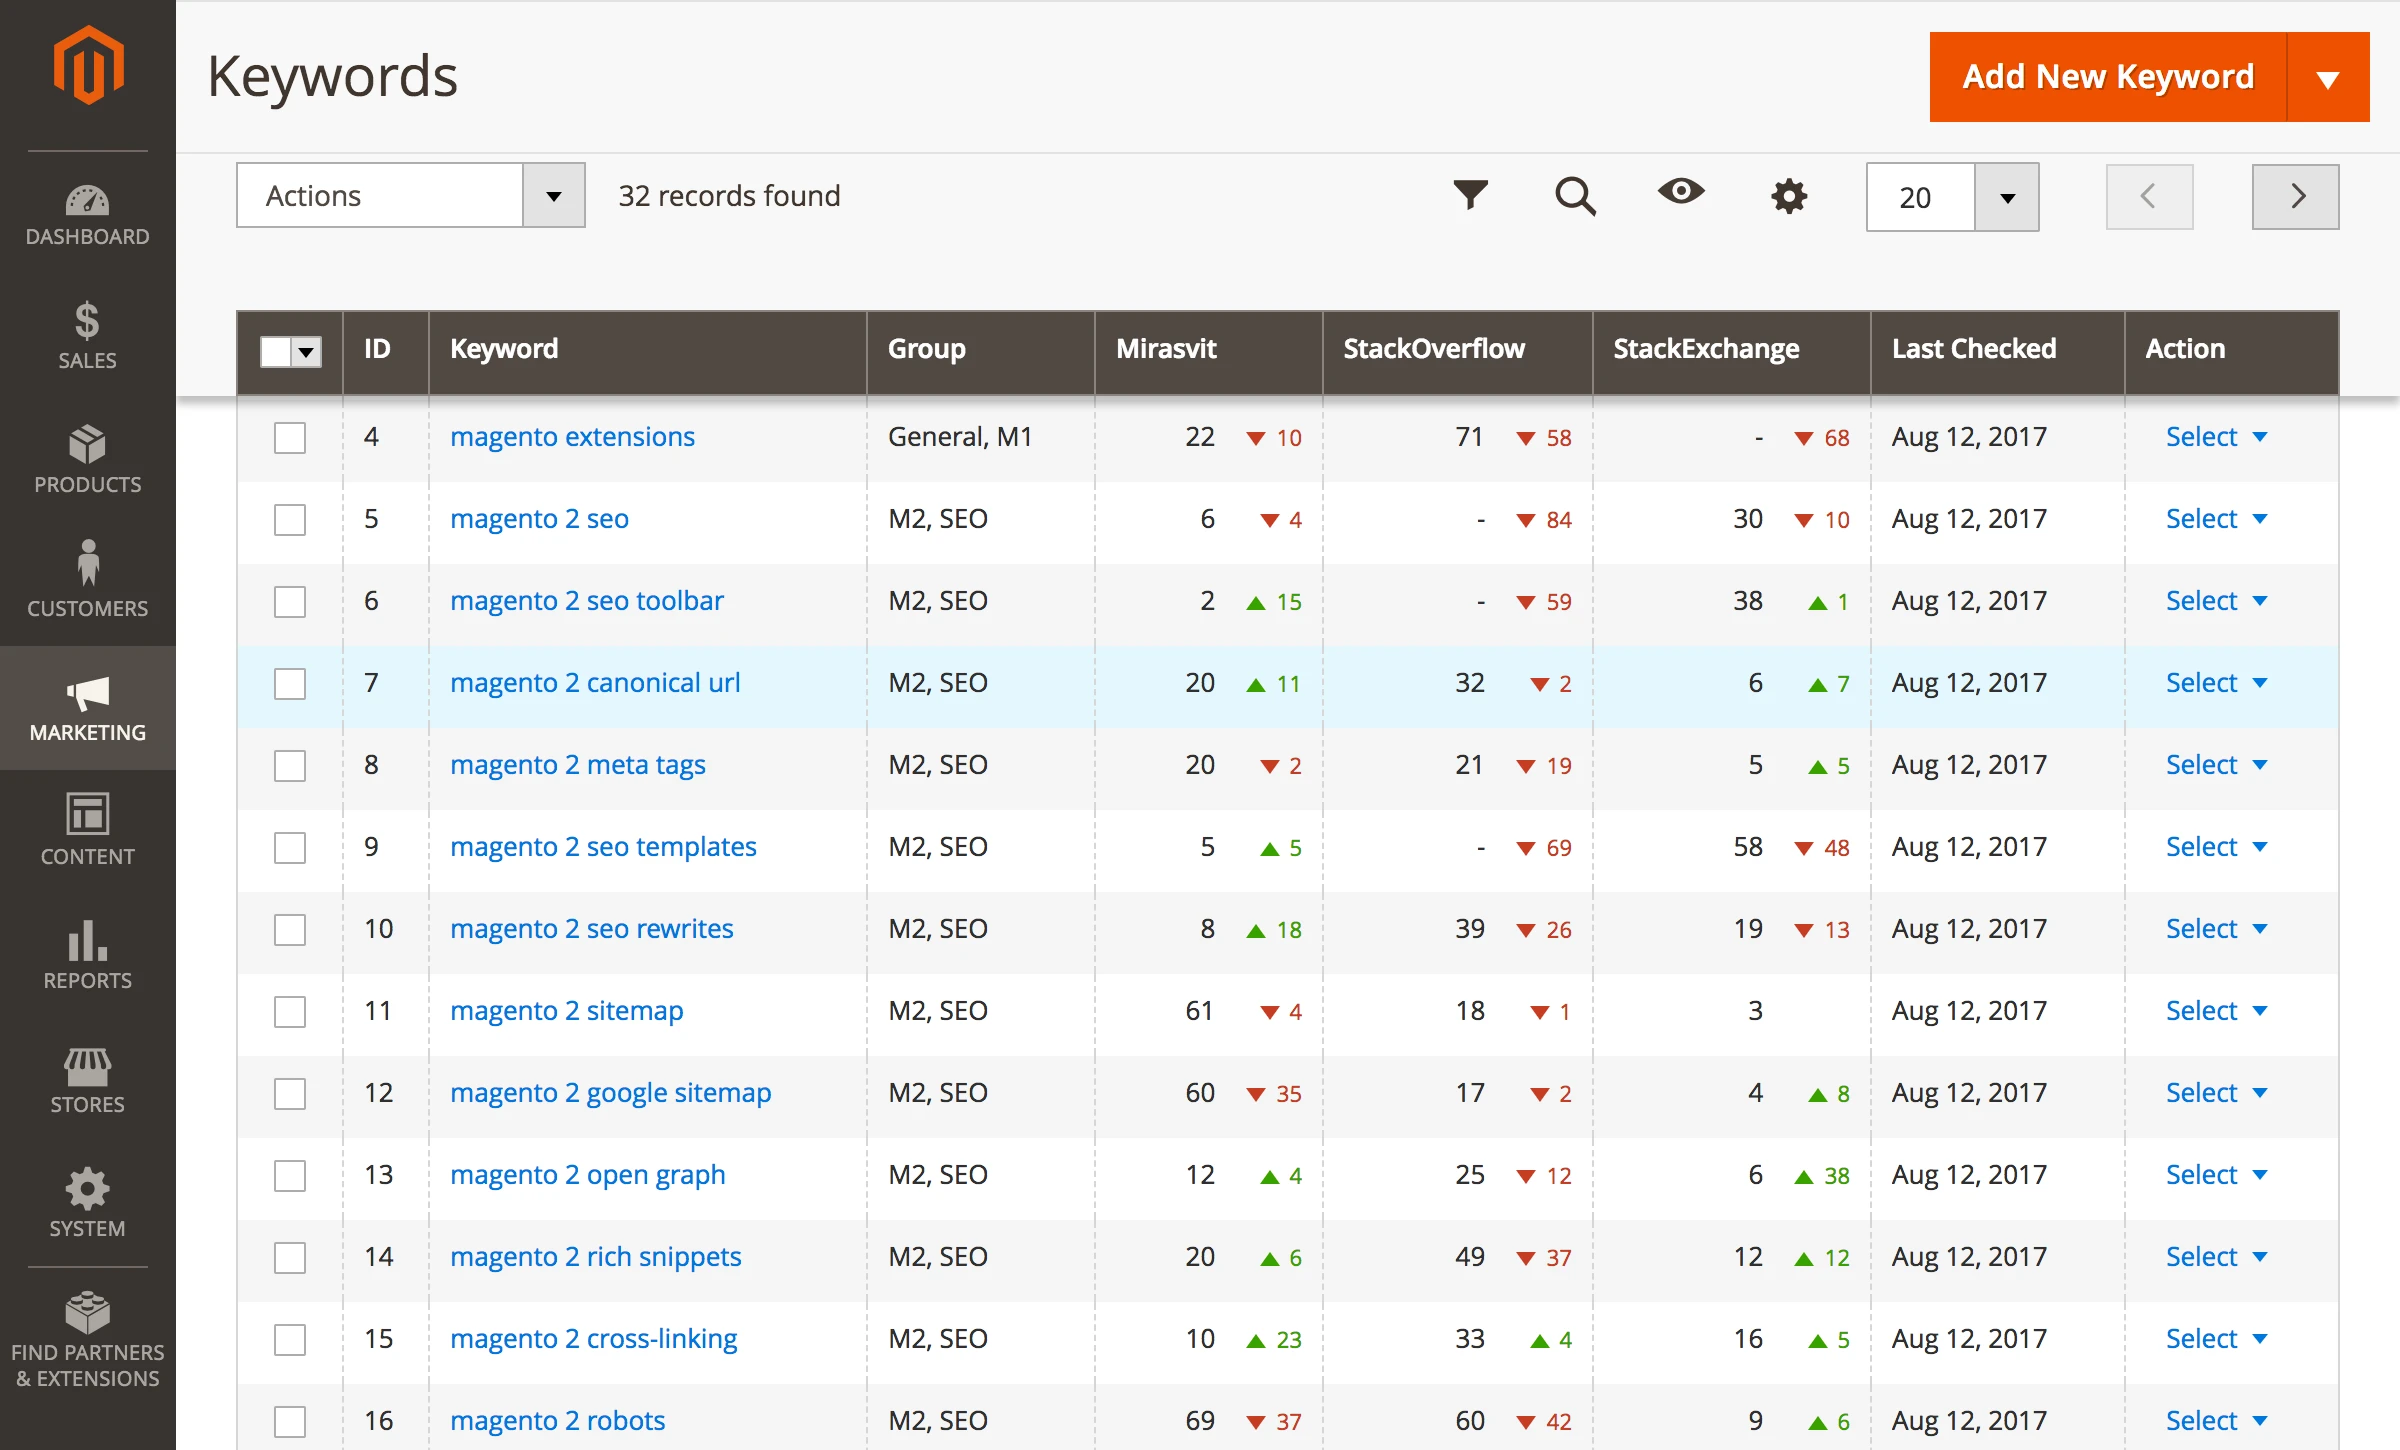Check the row with ID 10

point(290,930)
